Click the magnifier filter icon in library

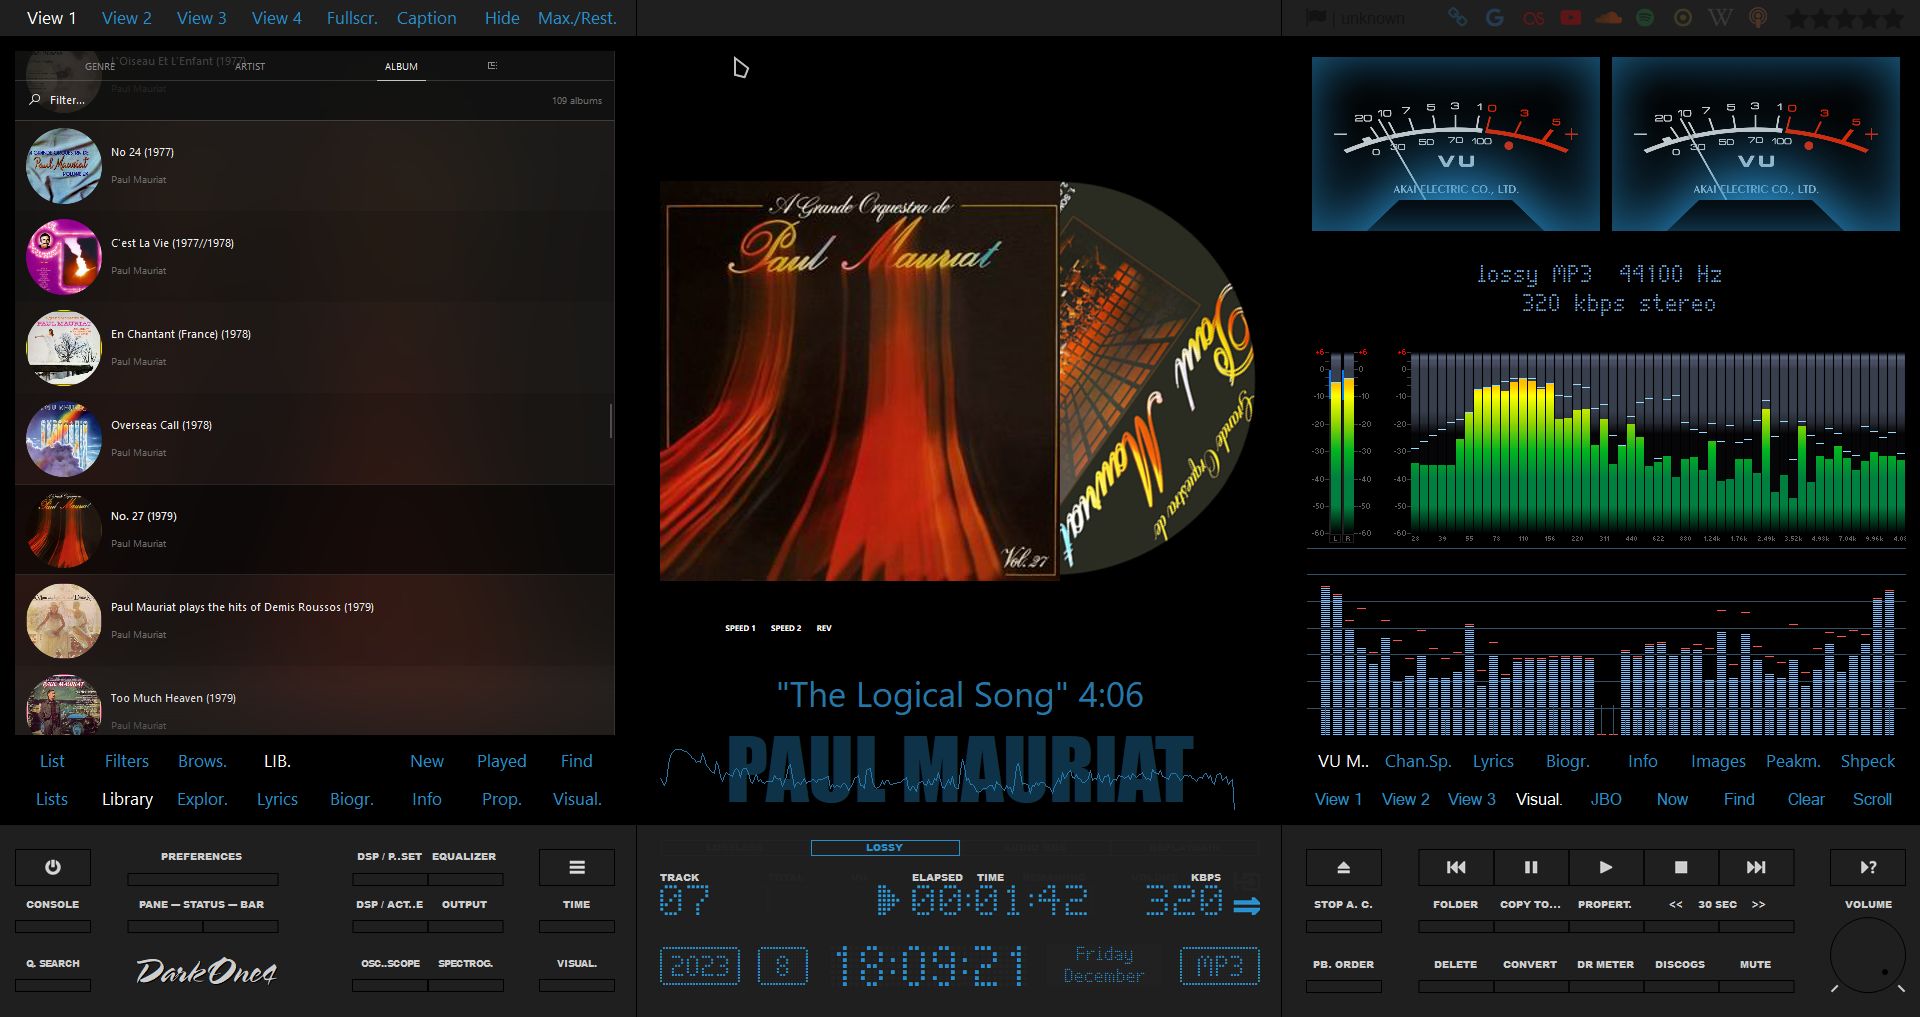coord(35,100)
